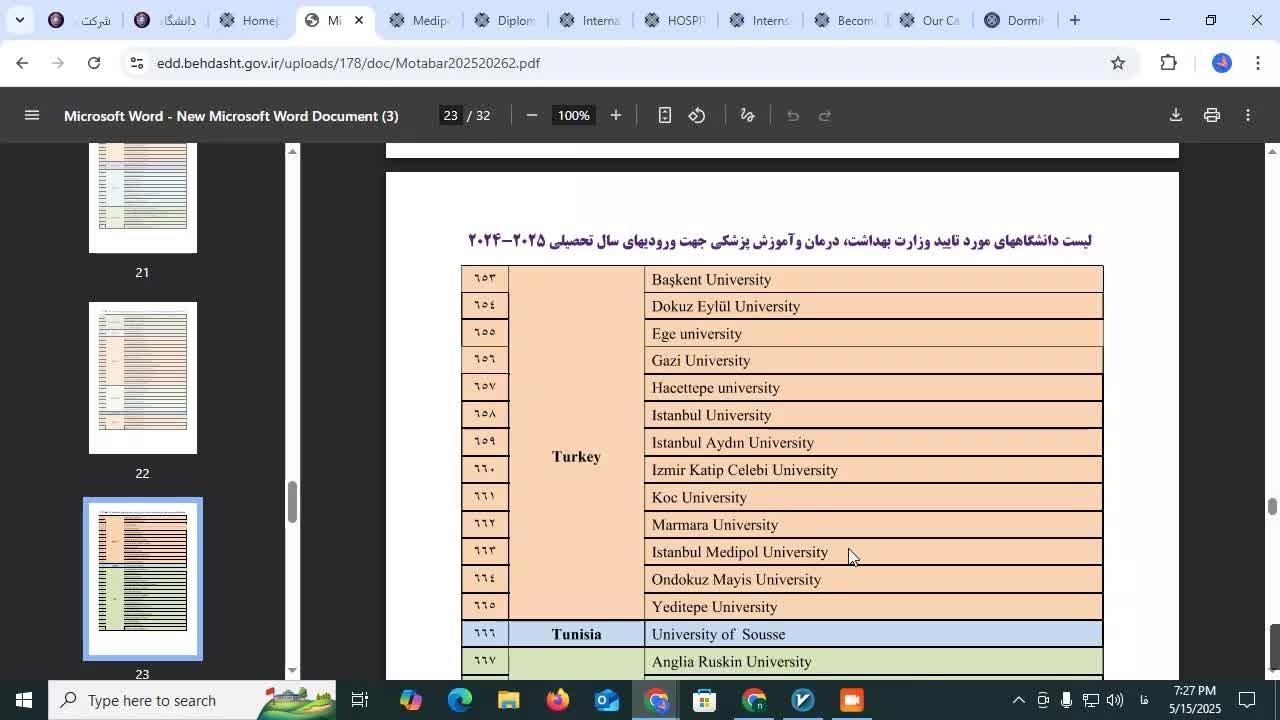1280x720 pixels.
Task: Open the PDF more actions menu
Action: (x=1248, y=115)
